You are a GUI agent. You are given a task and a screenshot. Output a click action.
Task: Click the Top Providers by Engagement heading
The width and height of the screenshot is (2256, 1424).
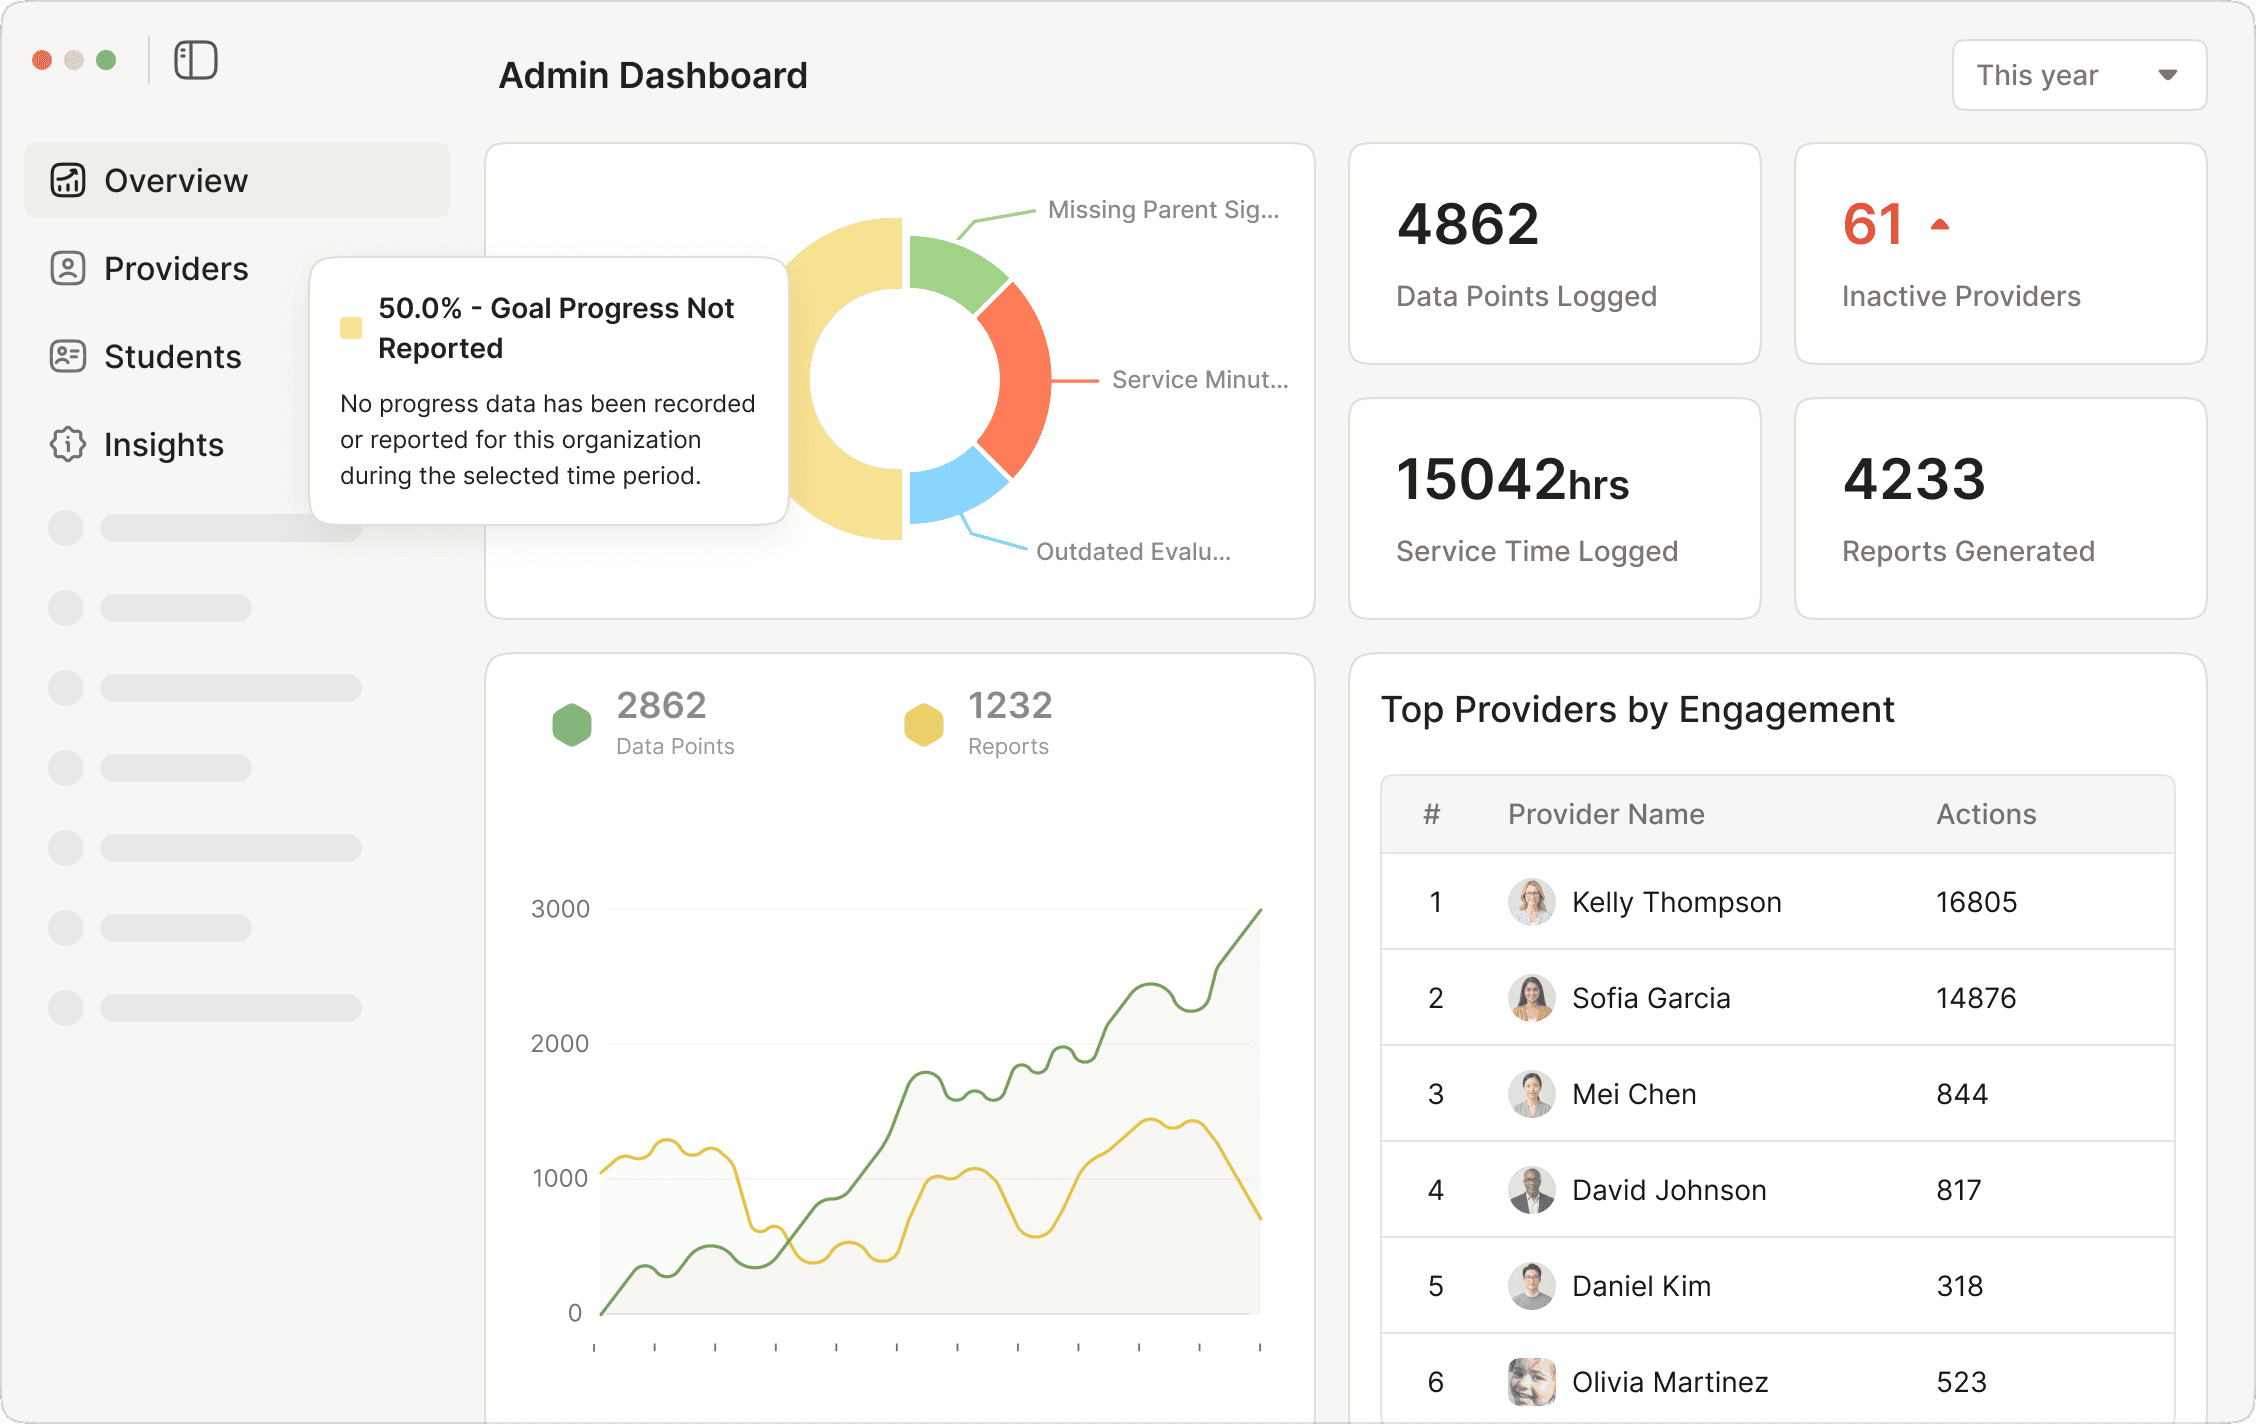tap(1637, 709)
